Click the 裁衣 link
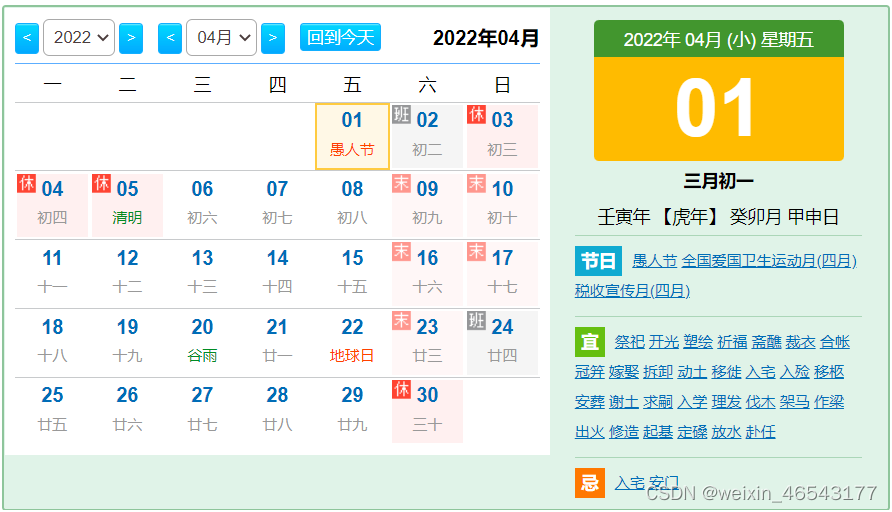 [800, 342]
